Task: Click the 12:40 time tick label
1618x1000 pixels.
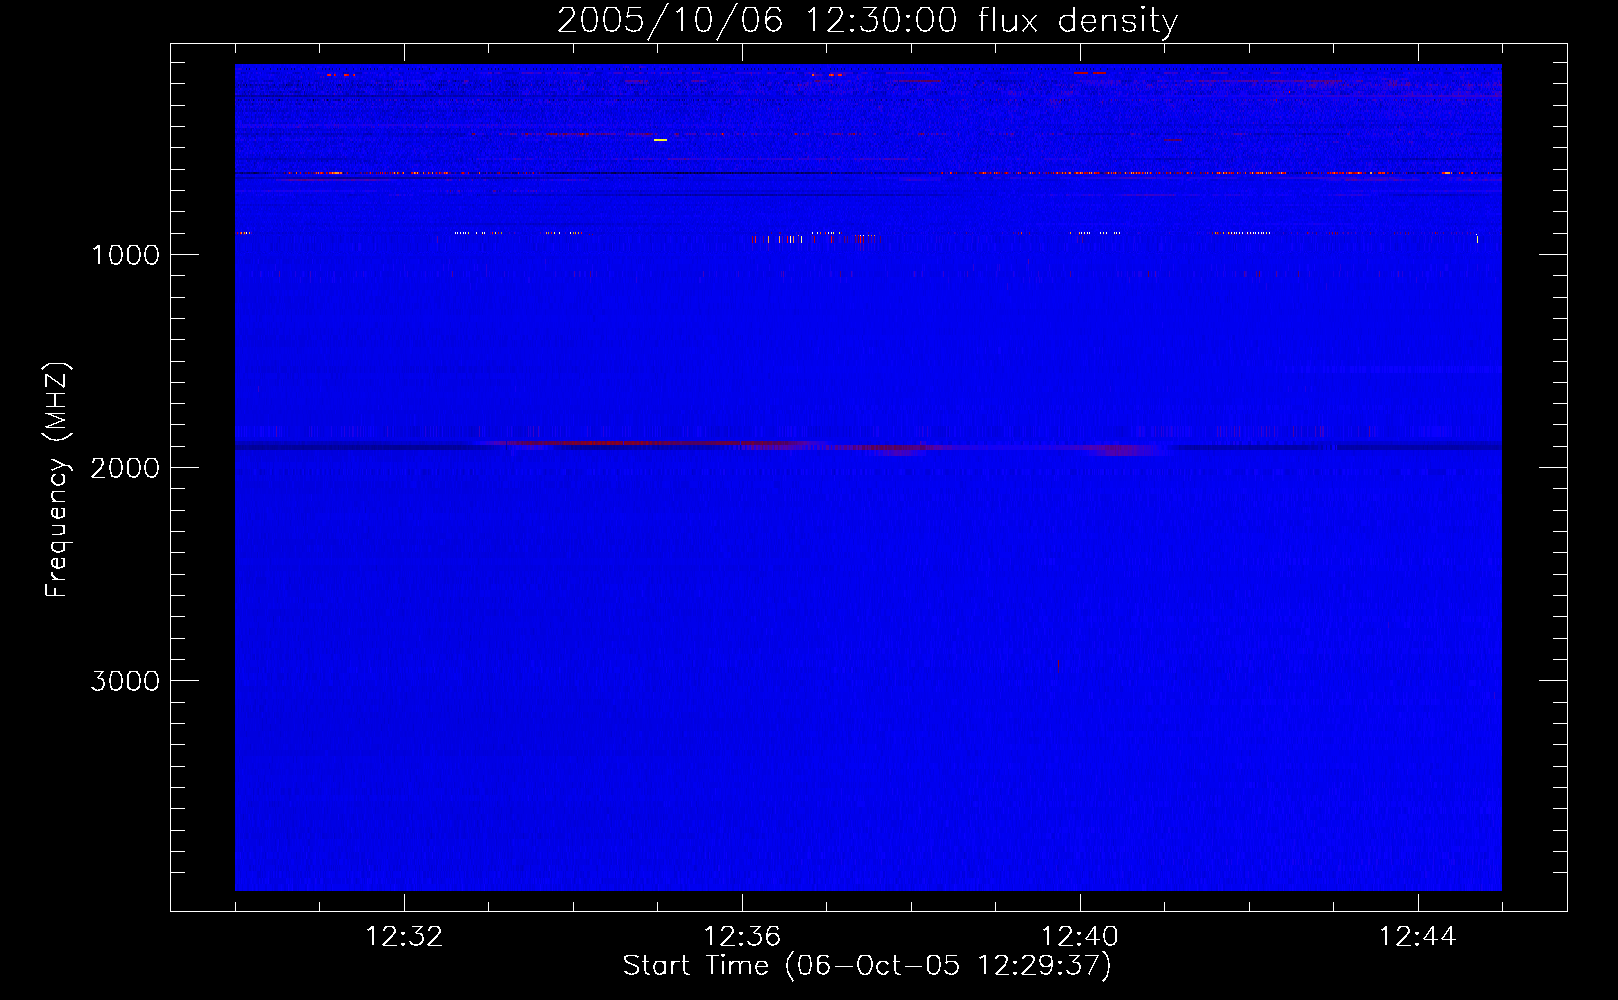Action: [1080, 937]
